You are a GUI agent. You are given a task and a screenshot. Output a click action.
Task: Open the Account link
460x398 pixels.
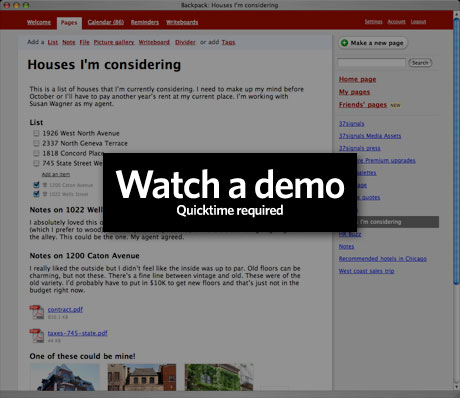click(396, 22)
